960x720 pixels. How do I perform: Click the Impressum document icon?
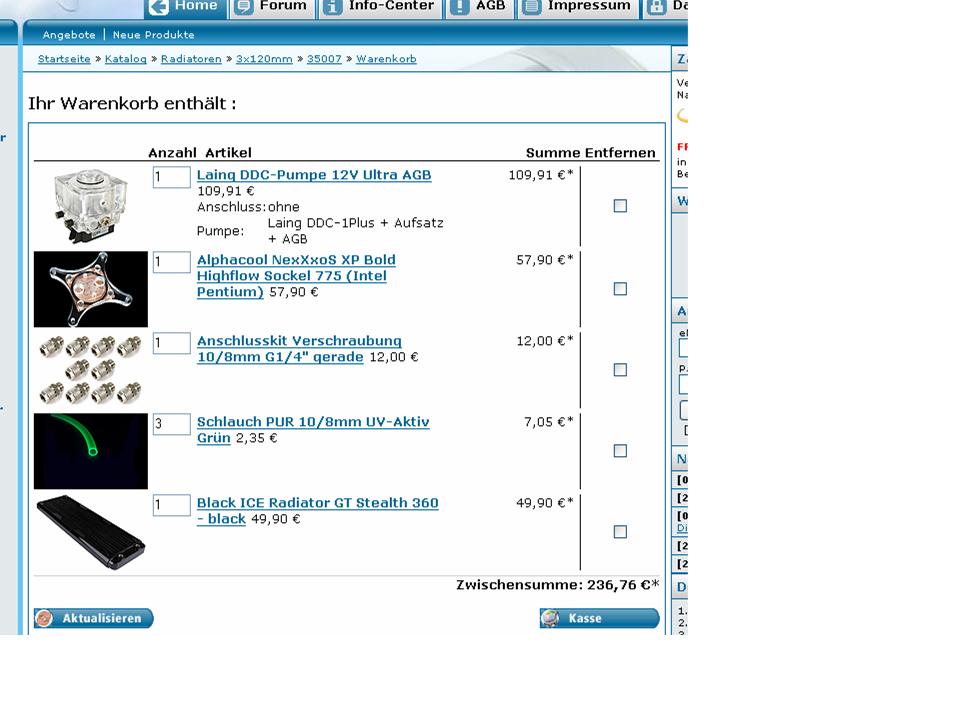tap(531, 7)
